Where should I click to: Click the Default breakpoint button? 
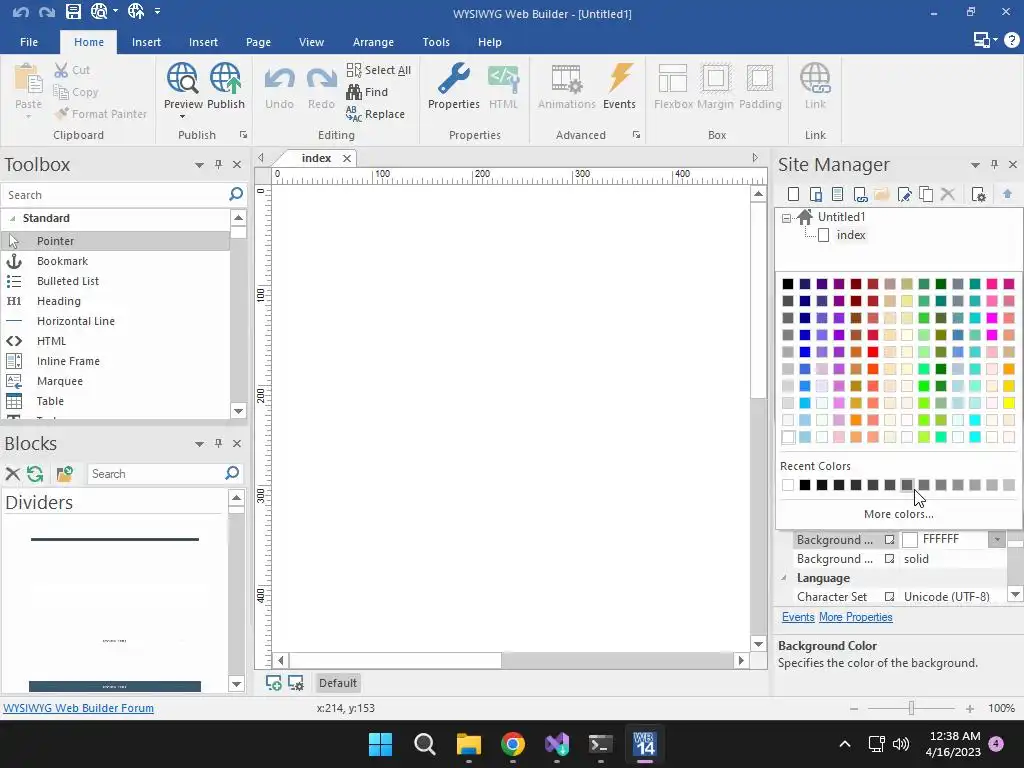coord(338,683)
